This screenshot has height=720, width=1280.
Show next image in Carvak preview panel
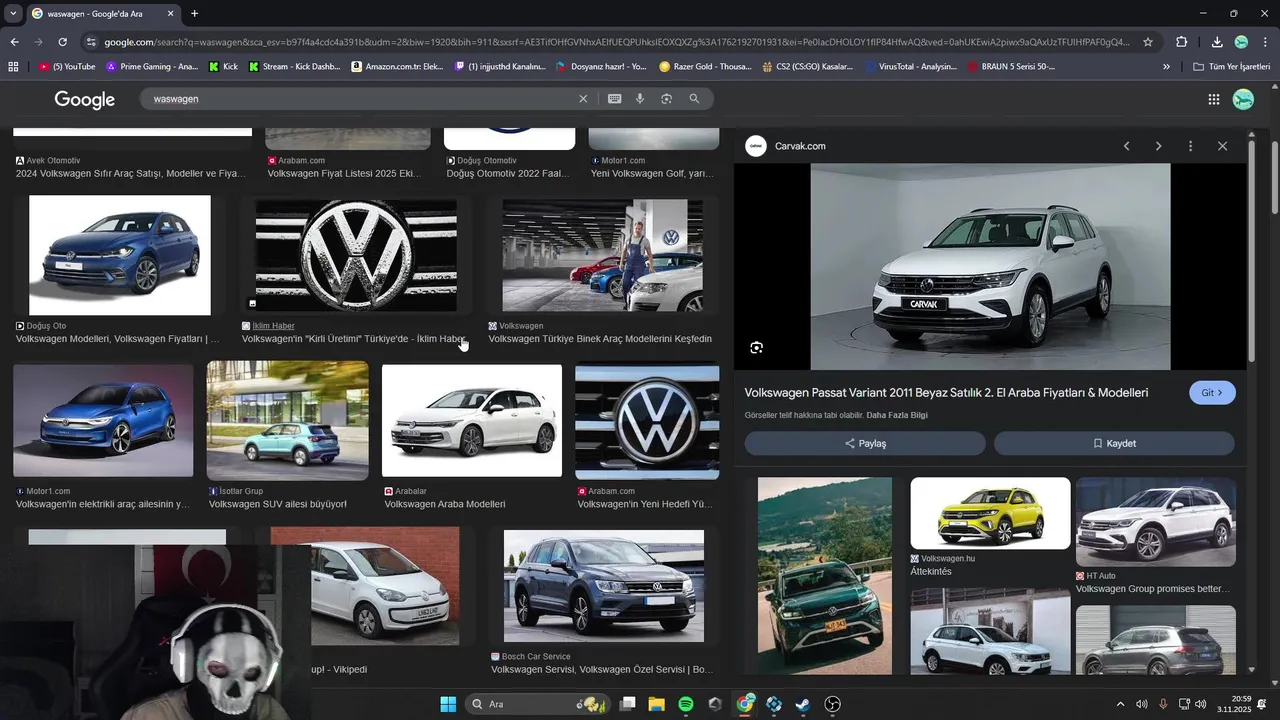click(x=1158, y=146)
